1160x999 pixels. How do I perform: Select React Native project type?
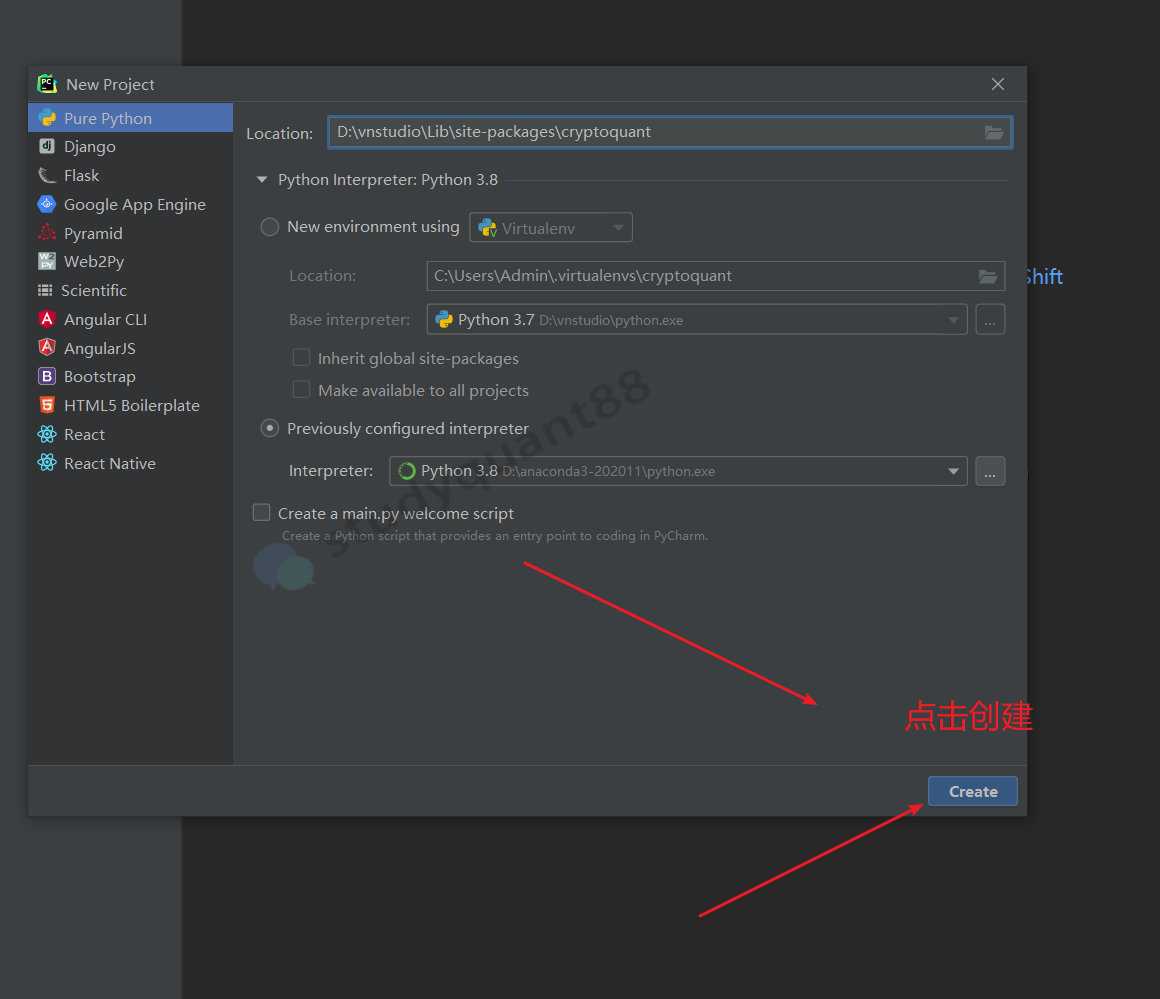pyautogui.click(x=109, y=464)
